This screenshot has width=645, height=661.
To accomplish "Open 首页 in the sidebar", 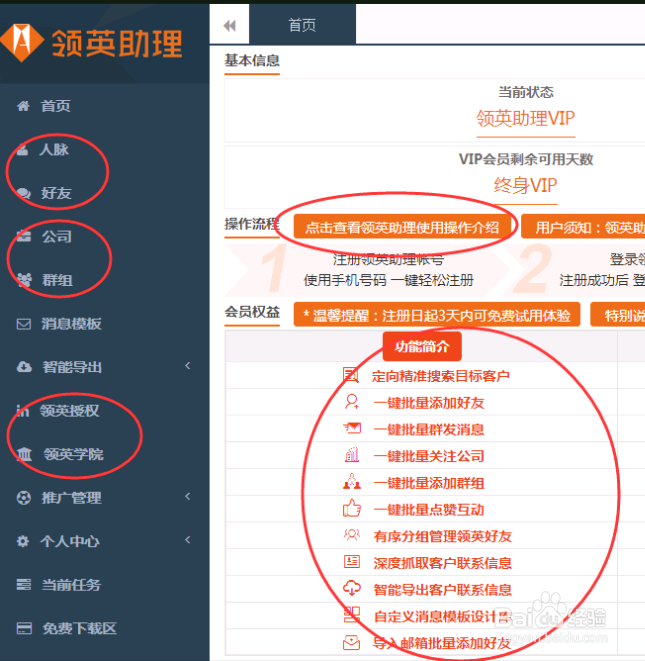I will point(55,106).
